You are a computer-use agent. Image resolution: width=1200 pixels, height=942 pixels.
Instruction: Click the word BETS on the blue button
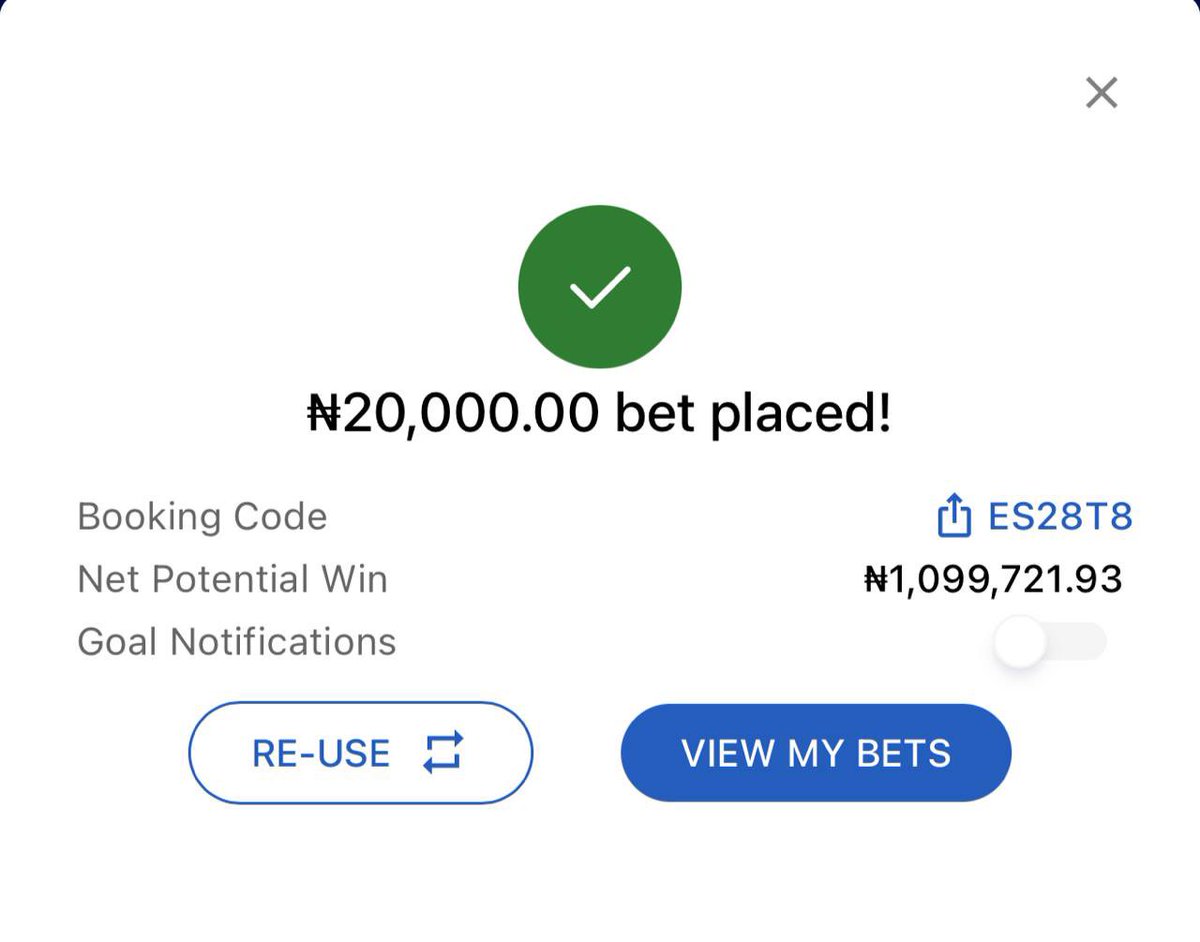pyautogui.click(x=904, y=753)
